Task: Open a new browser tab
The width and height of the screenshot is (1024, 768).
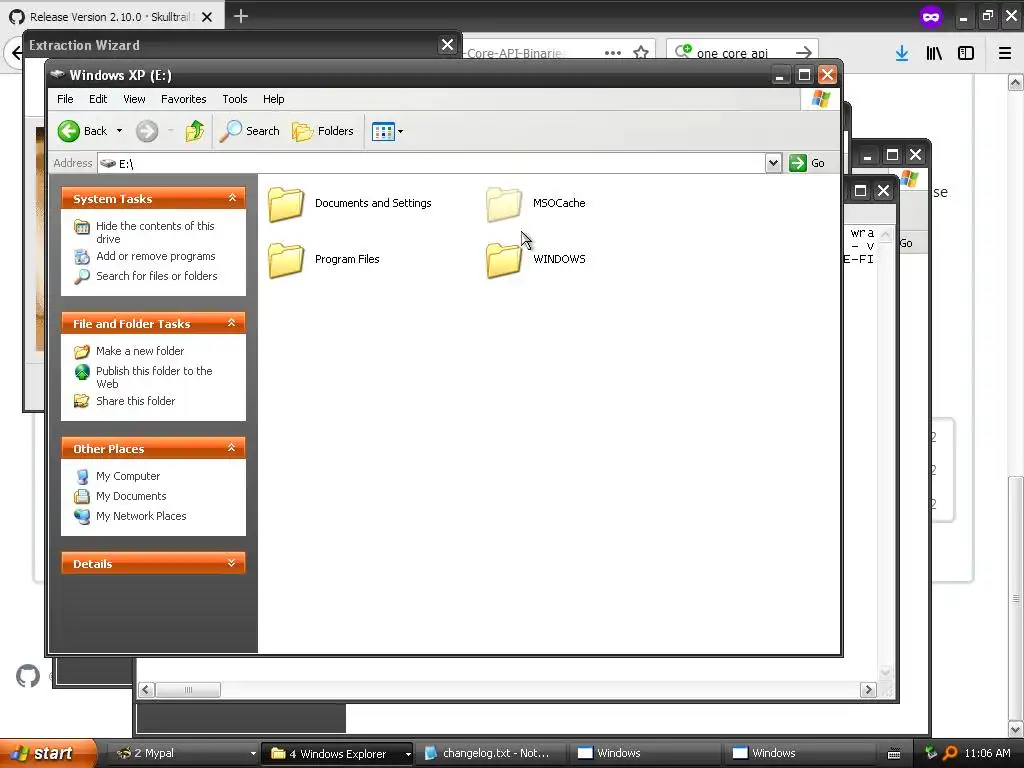Action: pyautogui.click(x=240, y=16)
